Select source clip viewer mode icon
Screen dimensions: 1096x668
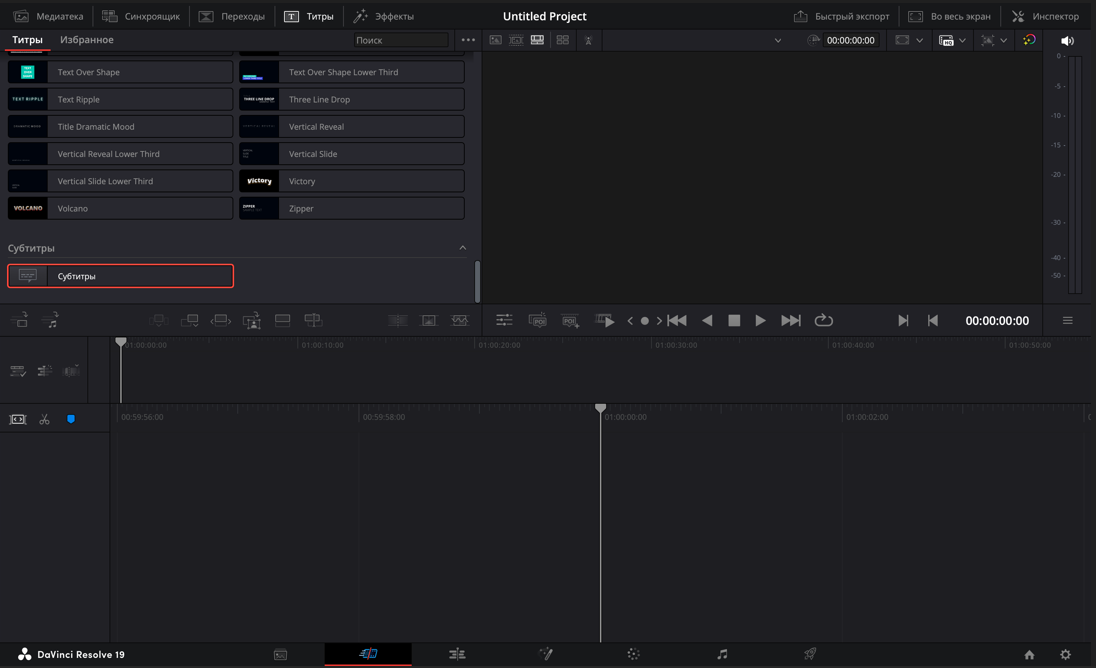(x=496, y=40)
